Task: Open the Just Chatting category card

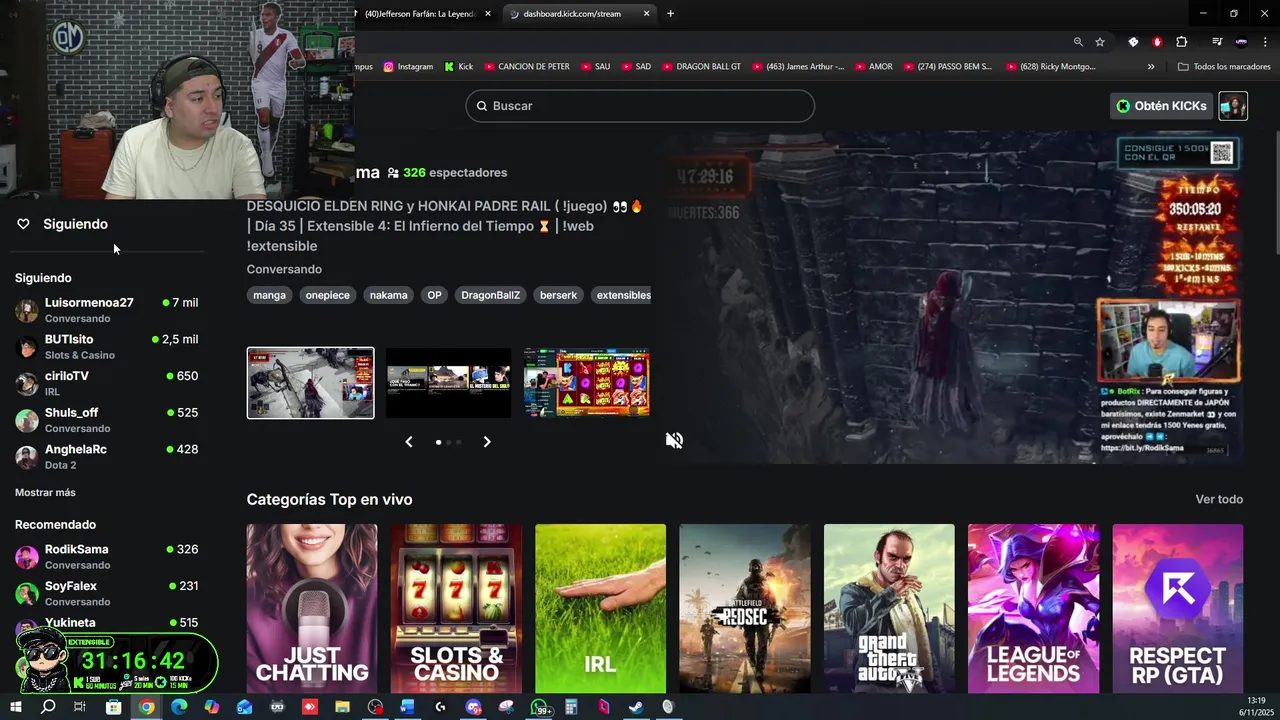Action: pyautogui.click(x=312, y=608)
